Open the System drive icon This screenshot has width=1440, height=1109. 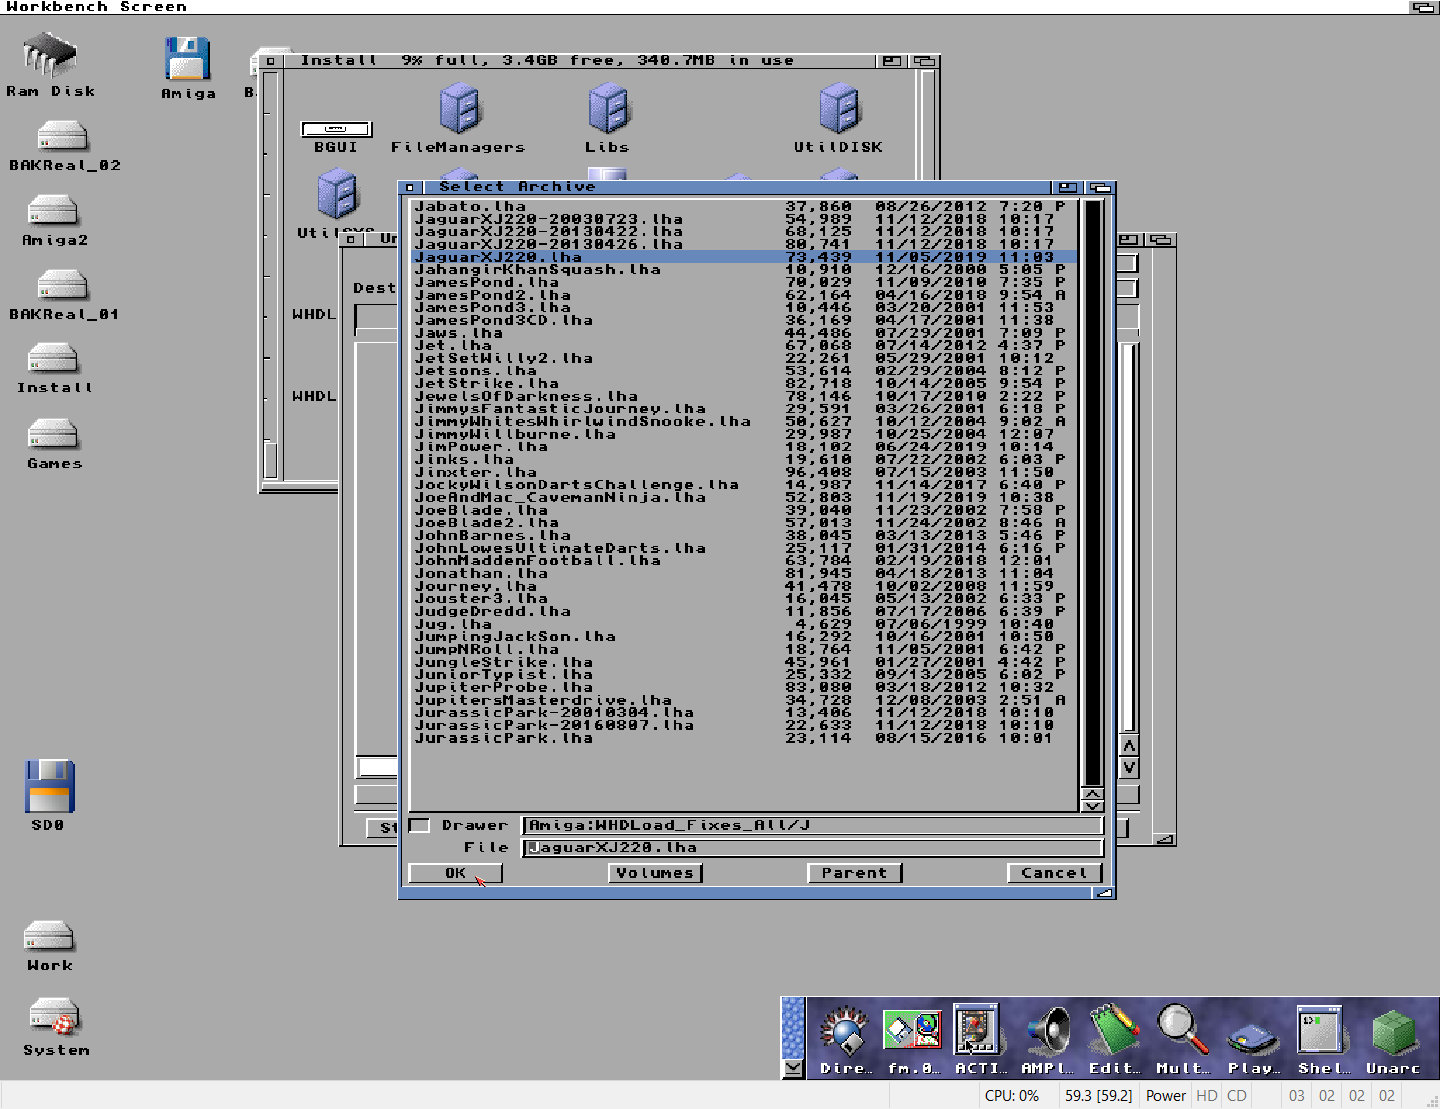[x=54, y=1017]
